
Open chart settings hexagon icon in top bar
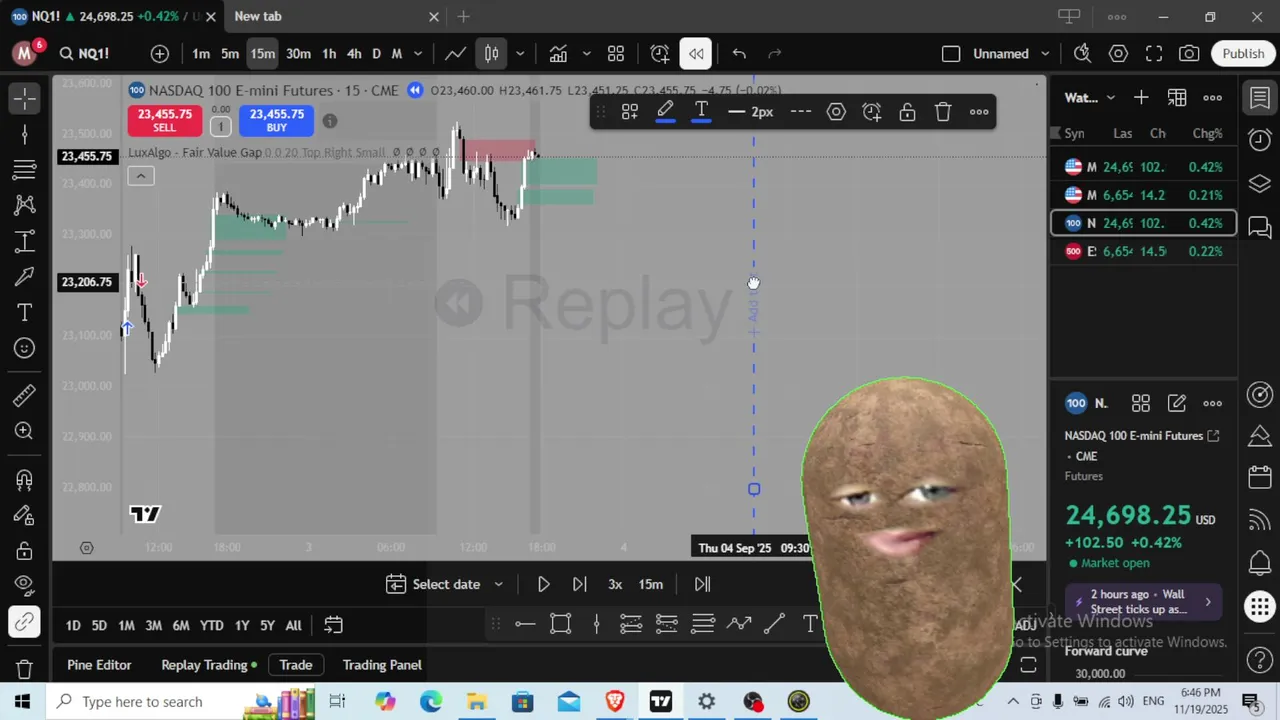[x=1118, y=54]
